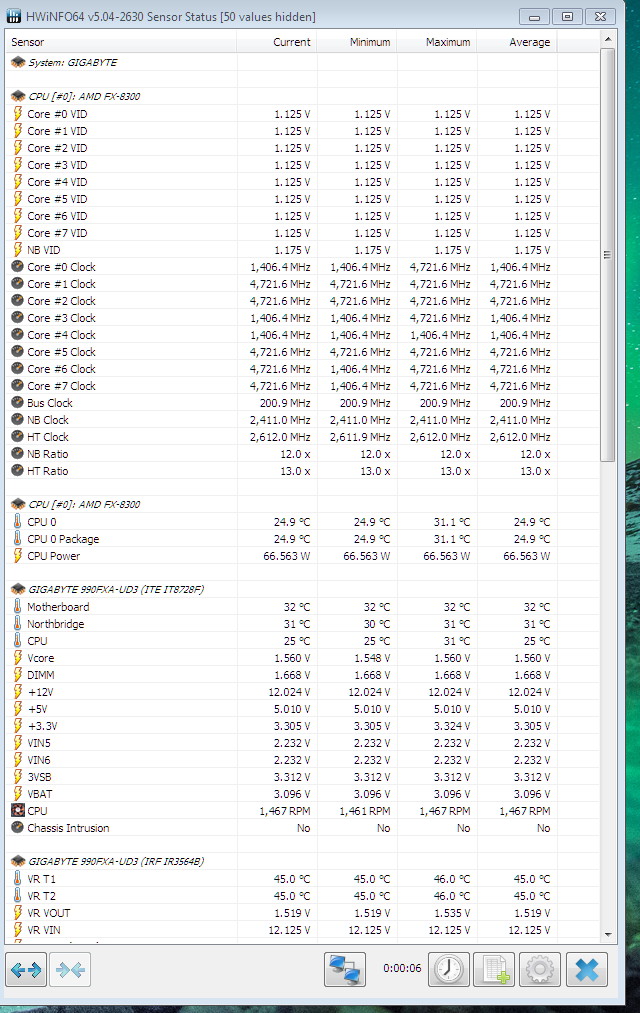Click the NB VID lightning icon
The image size is (640, 1013).
tap(18, 249)
